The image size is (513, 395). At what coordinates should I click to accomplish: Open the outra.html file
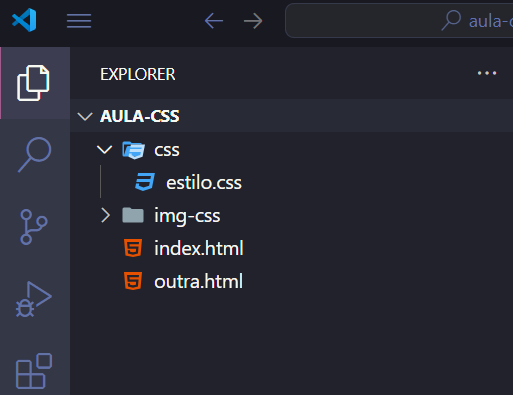(198, 281)
